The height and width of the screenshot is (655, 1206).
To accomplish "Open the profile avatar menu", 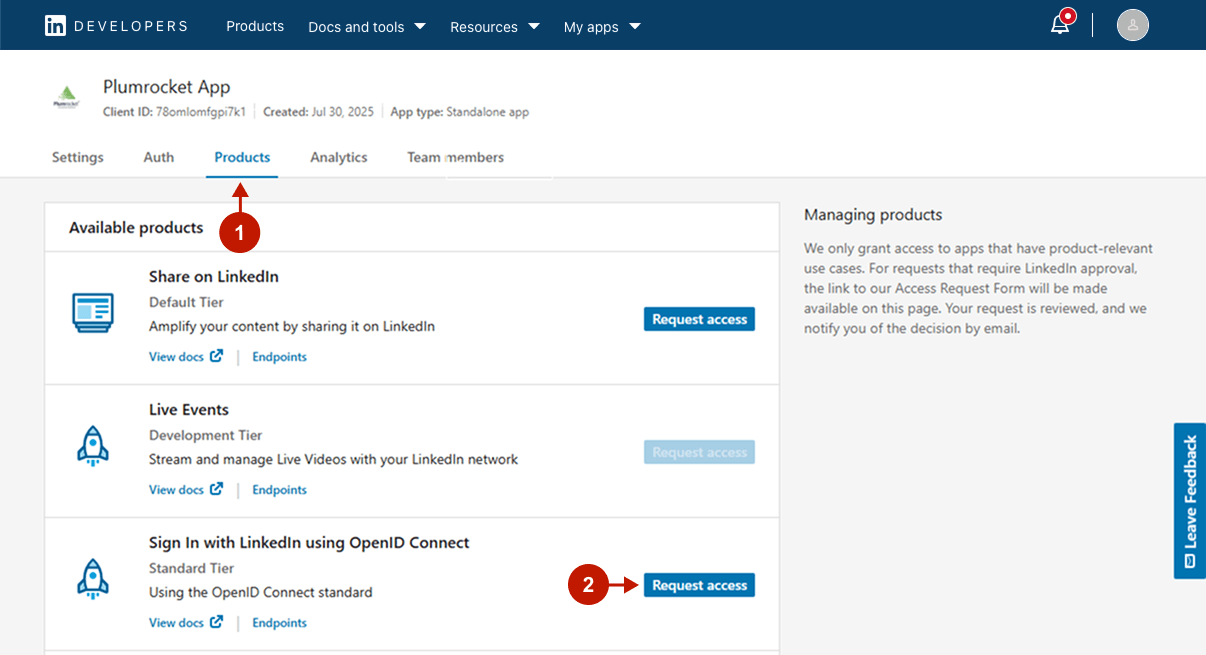I will [1132, 25].
